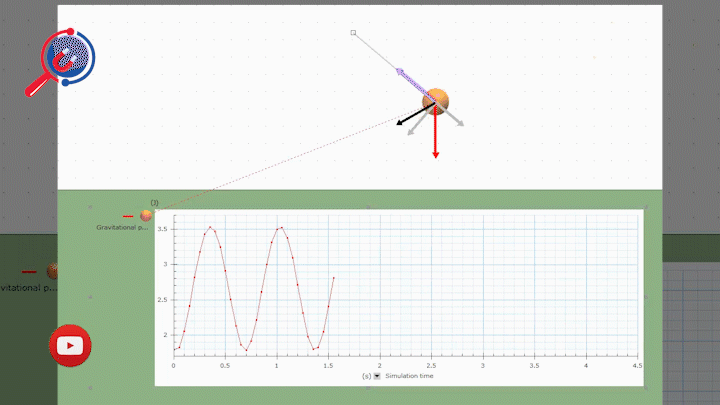This screenshot has width=720, height=405.
Task: Click the small ball icon in graph legend
Action: click(x=146, y=215)
